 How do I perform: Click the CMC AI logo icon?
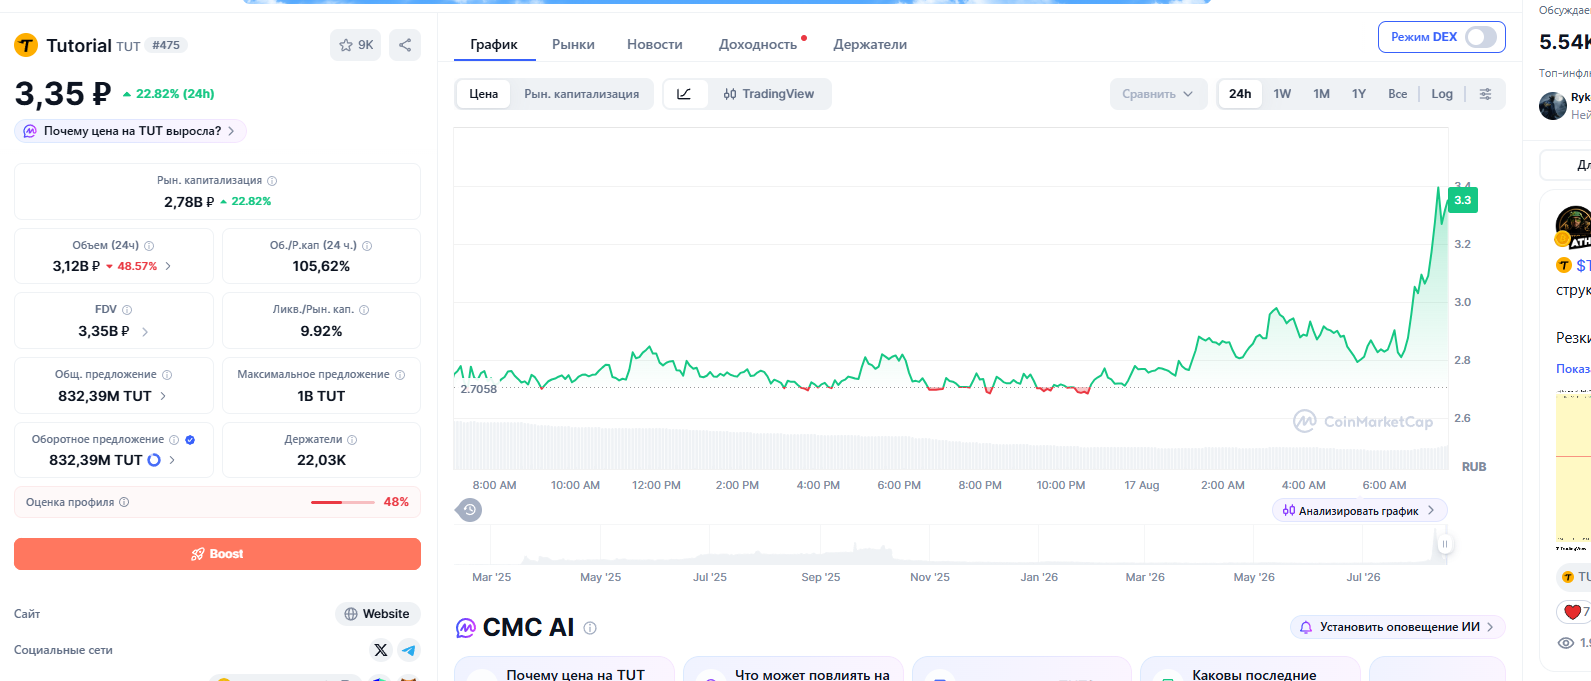tap(466, 628)
